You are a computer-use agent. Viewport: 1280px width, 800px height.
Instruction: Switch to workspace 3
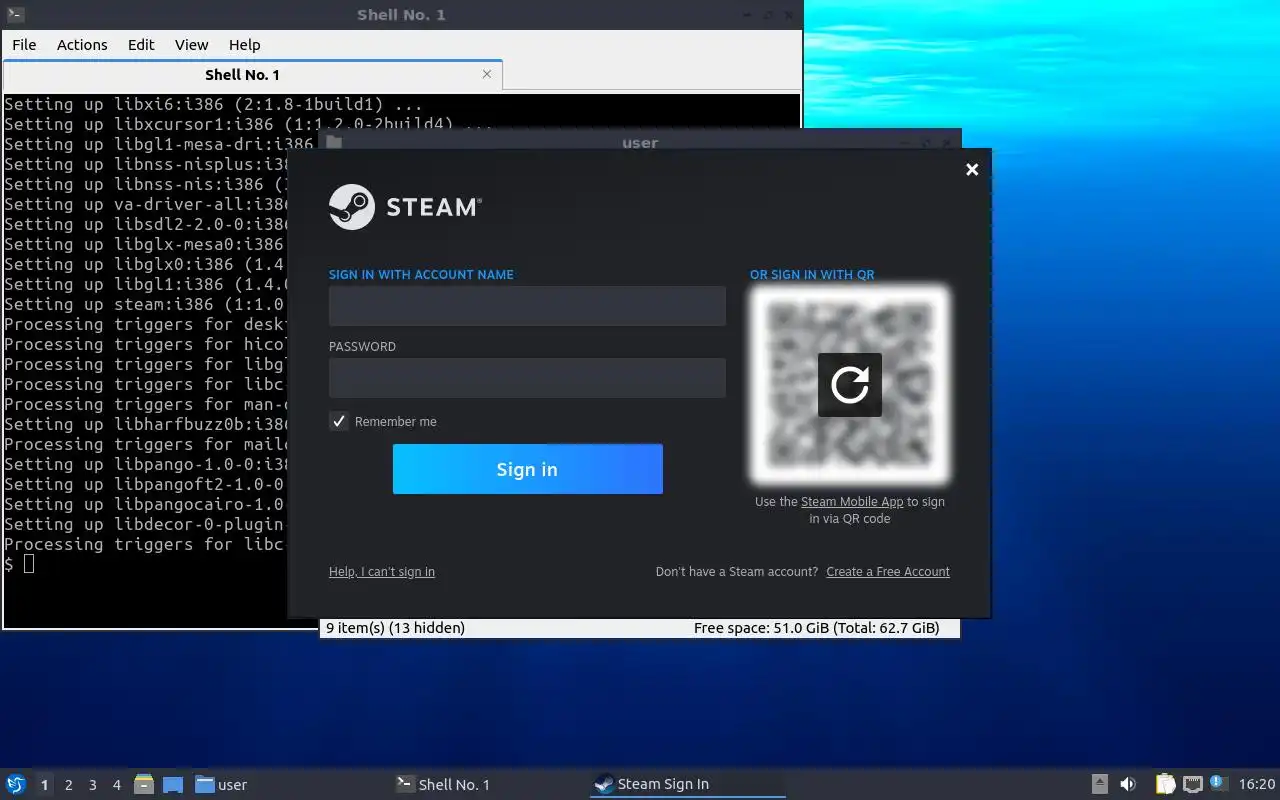point(92,785)
